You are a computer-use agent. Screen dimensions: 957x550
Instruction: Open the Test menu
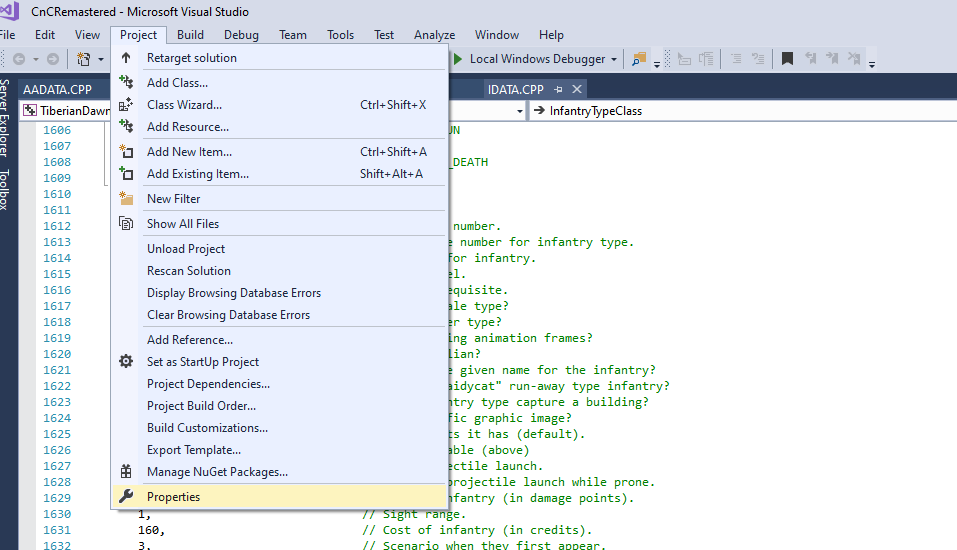(x=384, y=35)
